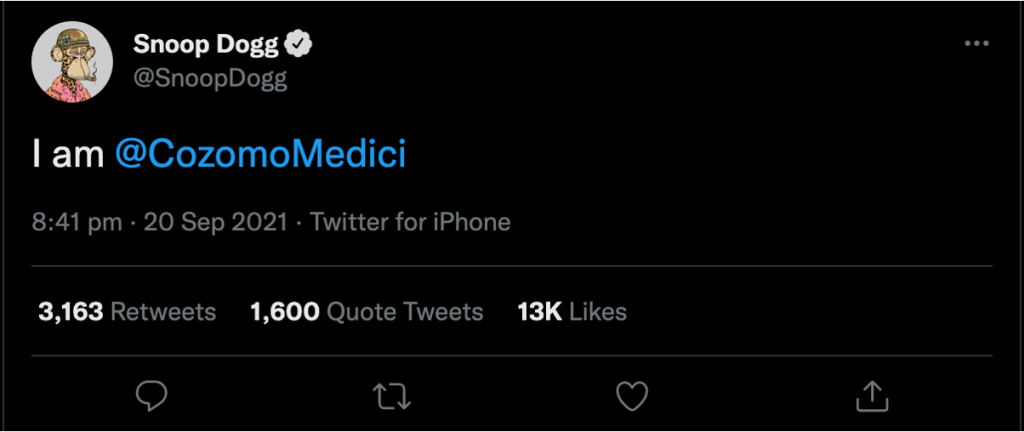This screenshot has height=432, width=1024.
Task: Click the blue verified badge beside Snoop Dogg
Action: point(299,43)
